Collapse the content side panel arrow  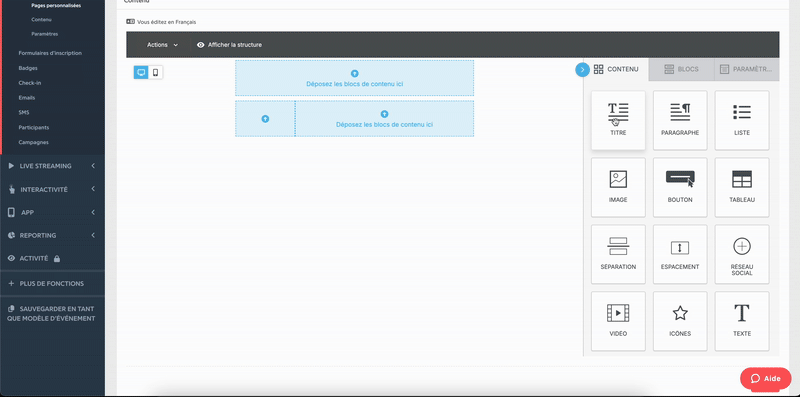pyautogui.click(x=582, y=69)
